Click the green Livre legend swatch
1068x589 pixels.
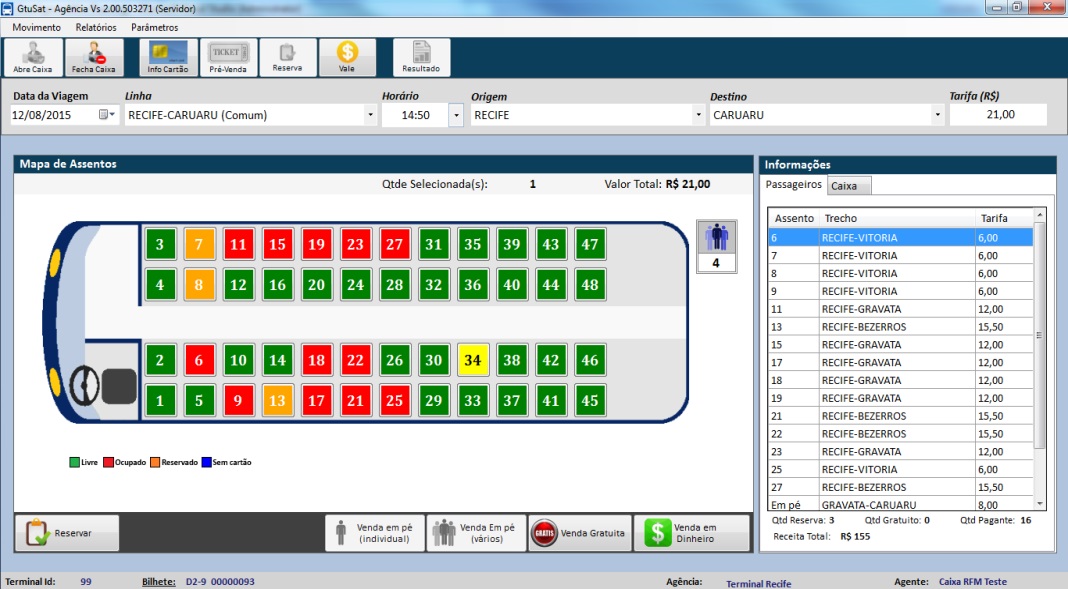(x=74, y=463)
